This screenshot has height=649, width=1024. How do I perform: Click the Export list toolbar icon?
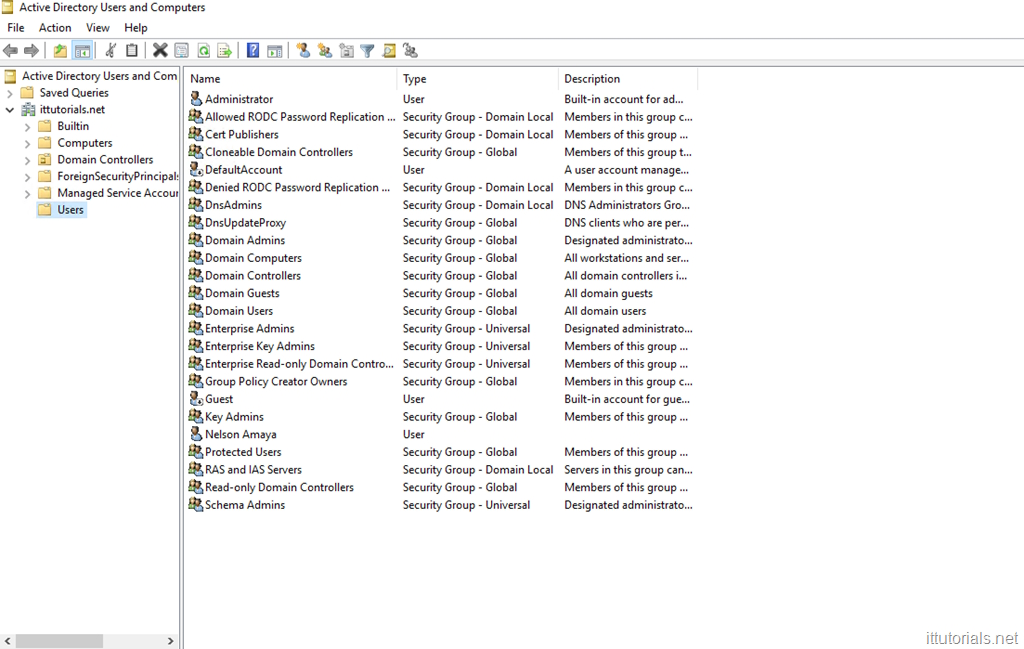tap(224, 50)
